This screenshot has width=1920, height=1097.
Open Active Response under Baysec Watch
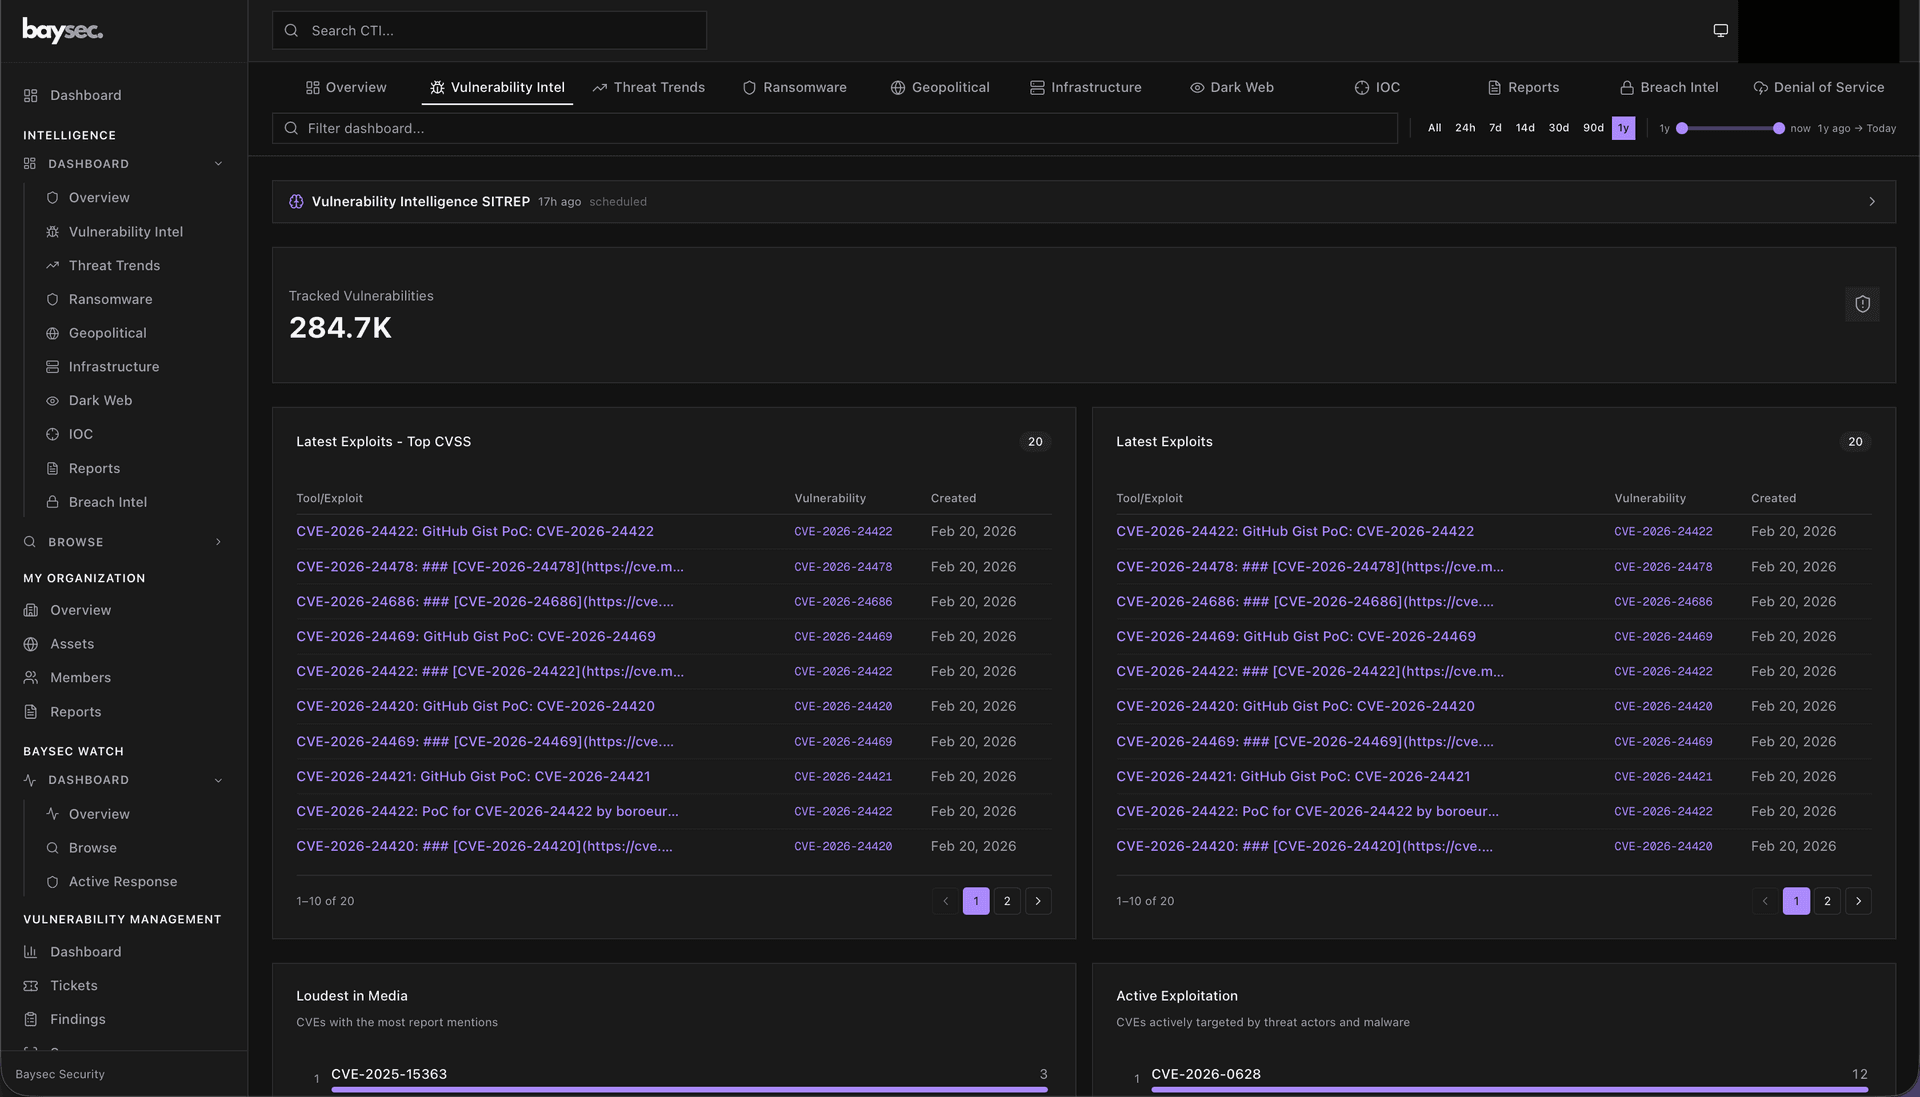click(x=122, y=881)
